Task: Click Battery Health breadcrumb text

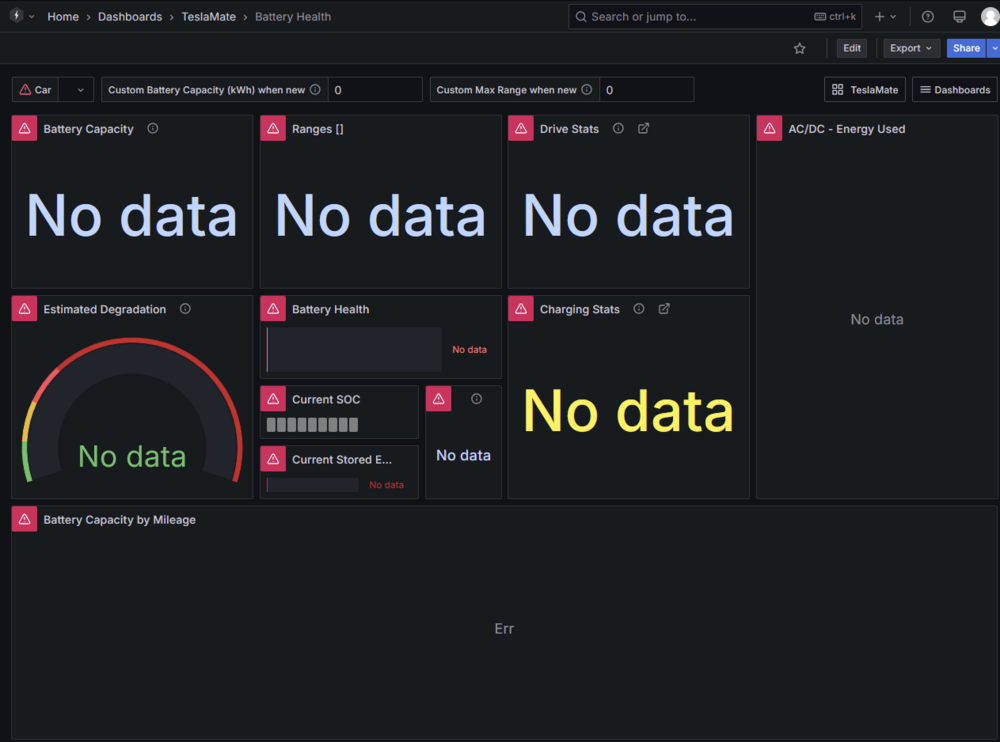Action: (x=293, y=17)
